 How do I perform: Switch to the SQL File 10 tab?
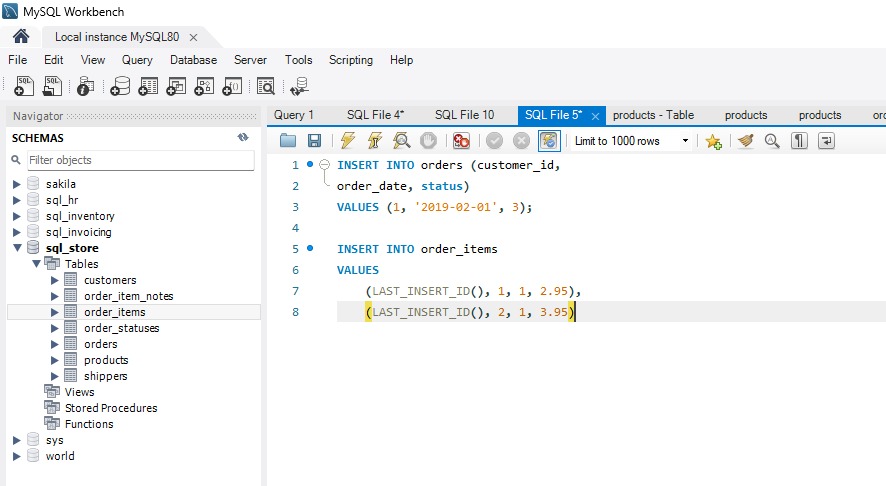(464, 115)
